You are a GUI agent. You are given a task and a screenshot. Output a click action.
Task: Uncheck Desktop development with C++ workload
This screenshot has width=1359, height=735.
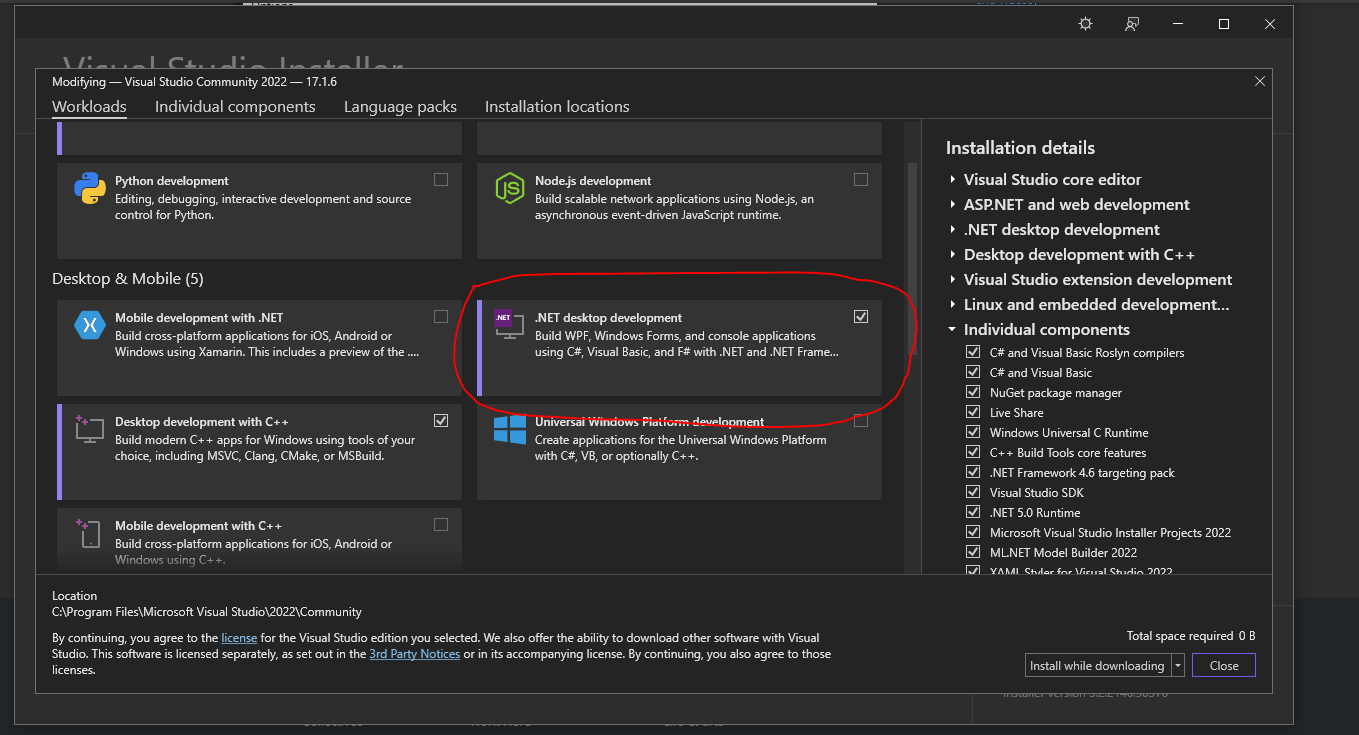click(441, 421)
